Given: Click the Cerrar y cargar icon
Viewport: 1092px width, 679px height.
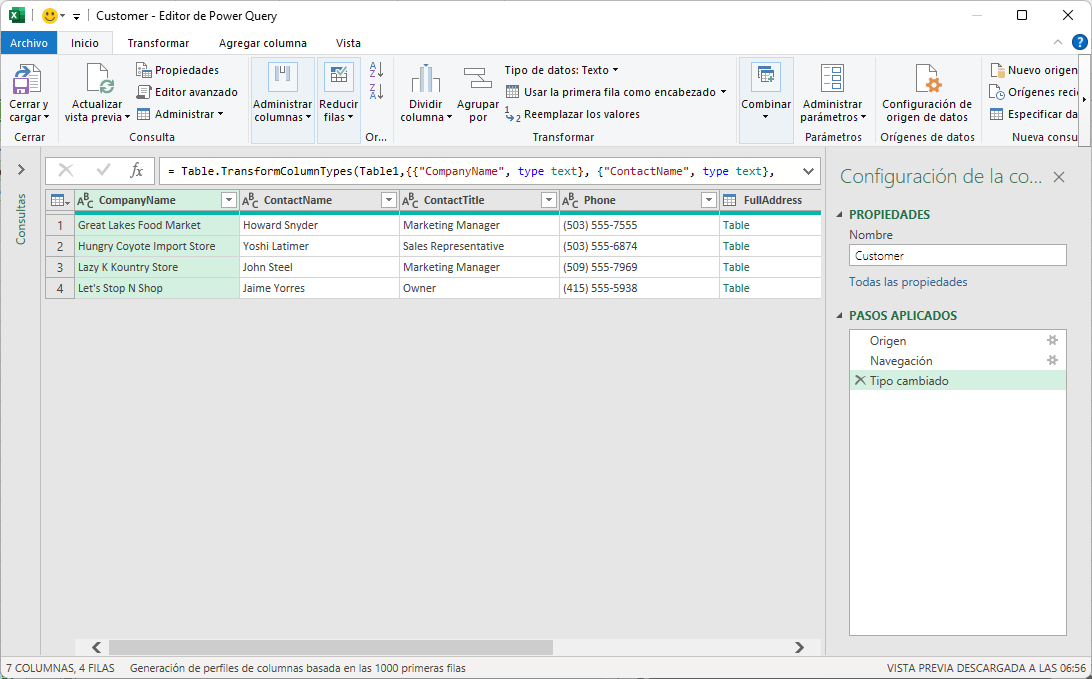Looking at the screenshot, I should click(28, 79).
